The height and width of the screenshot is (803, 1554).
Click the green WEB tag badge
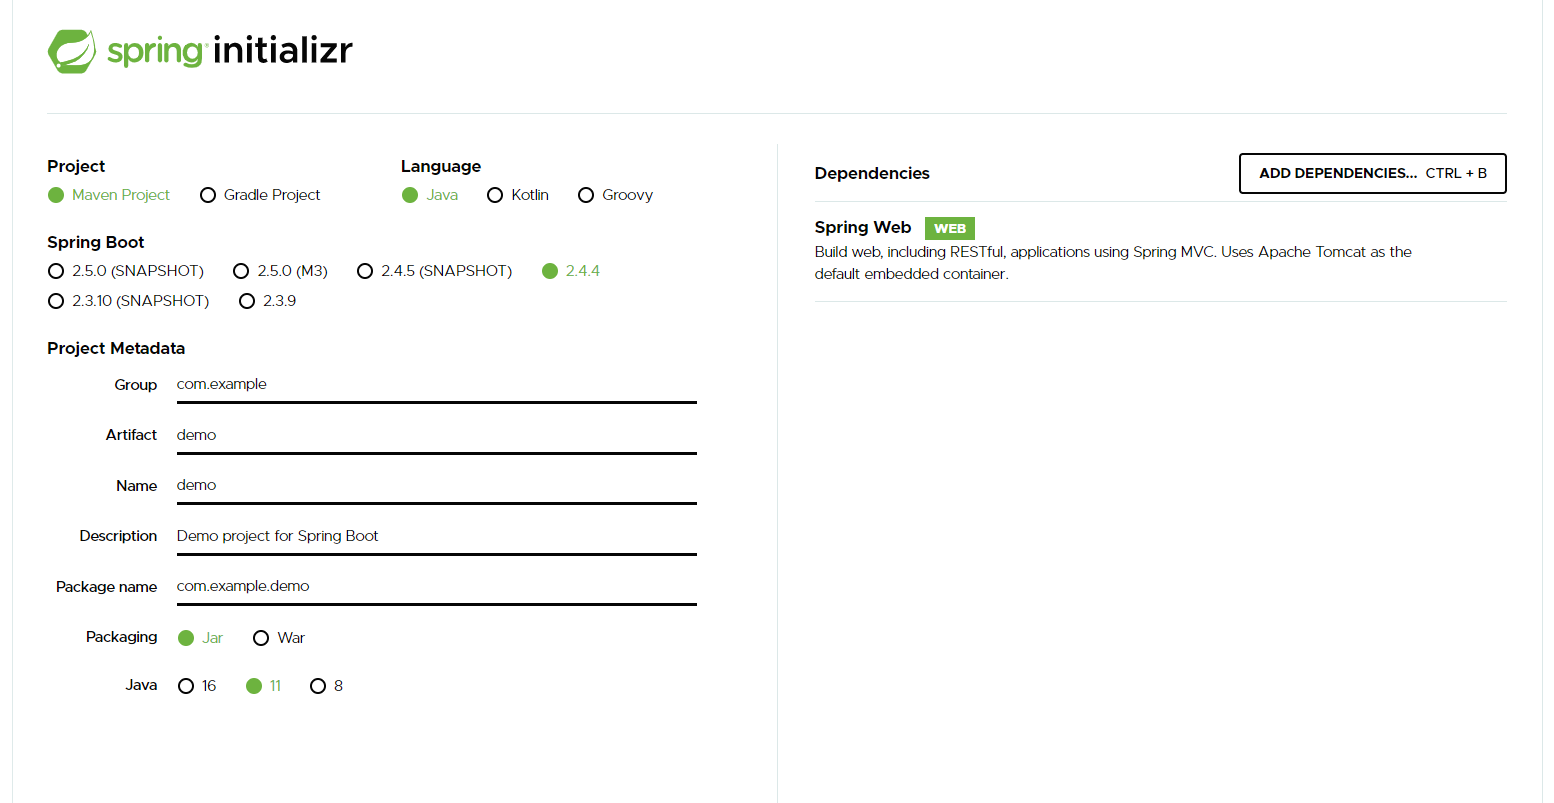950,229
